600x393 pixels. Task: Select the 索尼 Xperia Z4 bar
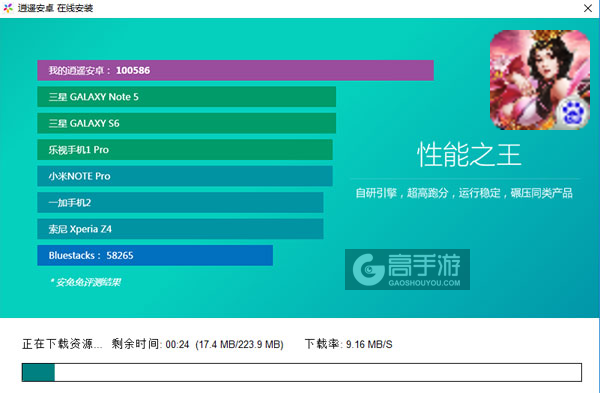(180, 229)
